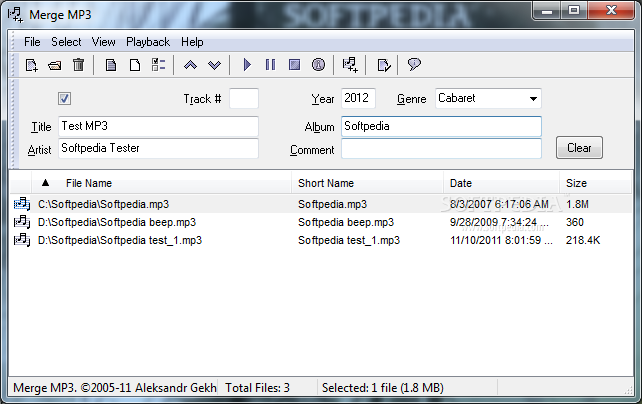Click the music icon beside Softpedia test_1.mp3
Image resolution: width=642 pixels, height=404 pixels.
pos(22,240)
